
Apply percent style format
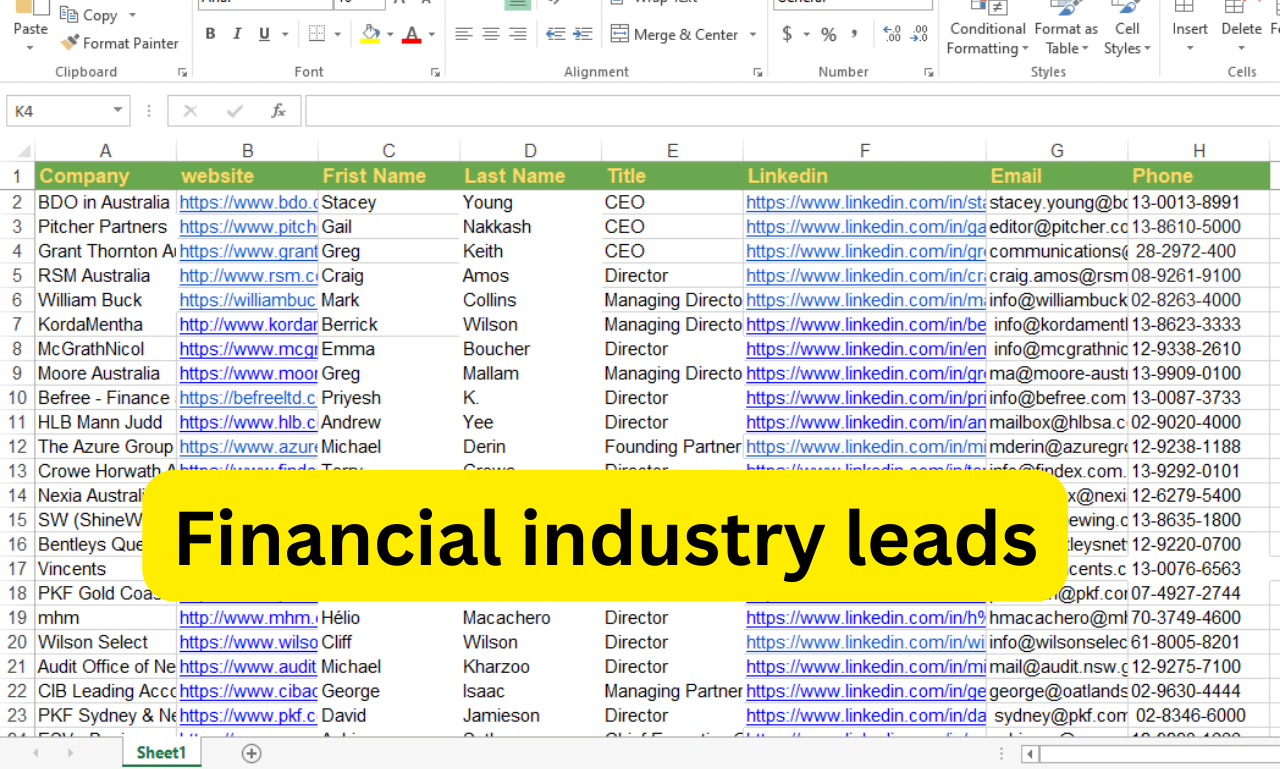[829, 34]
